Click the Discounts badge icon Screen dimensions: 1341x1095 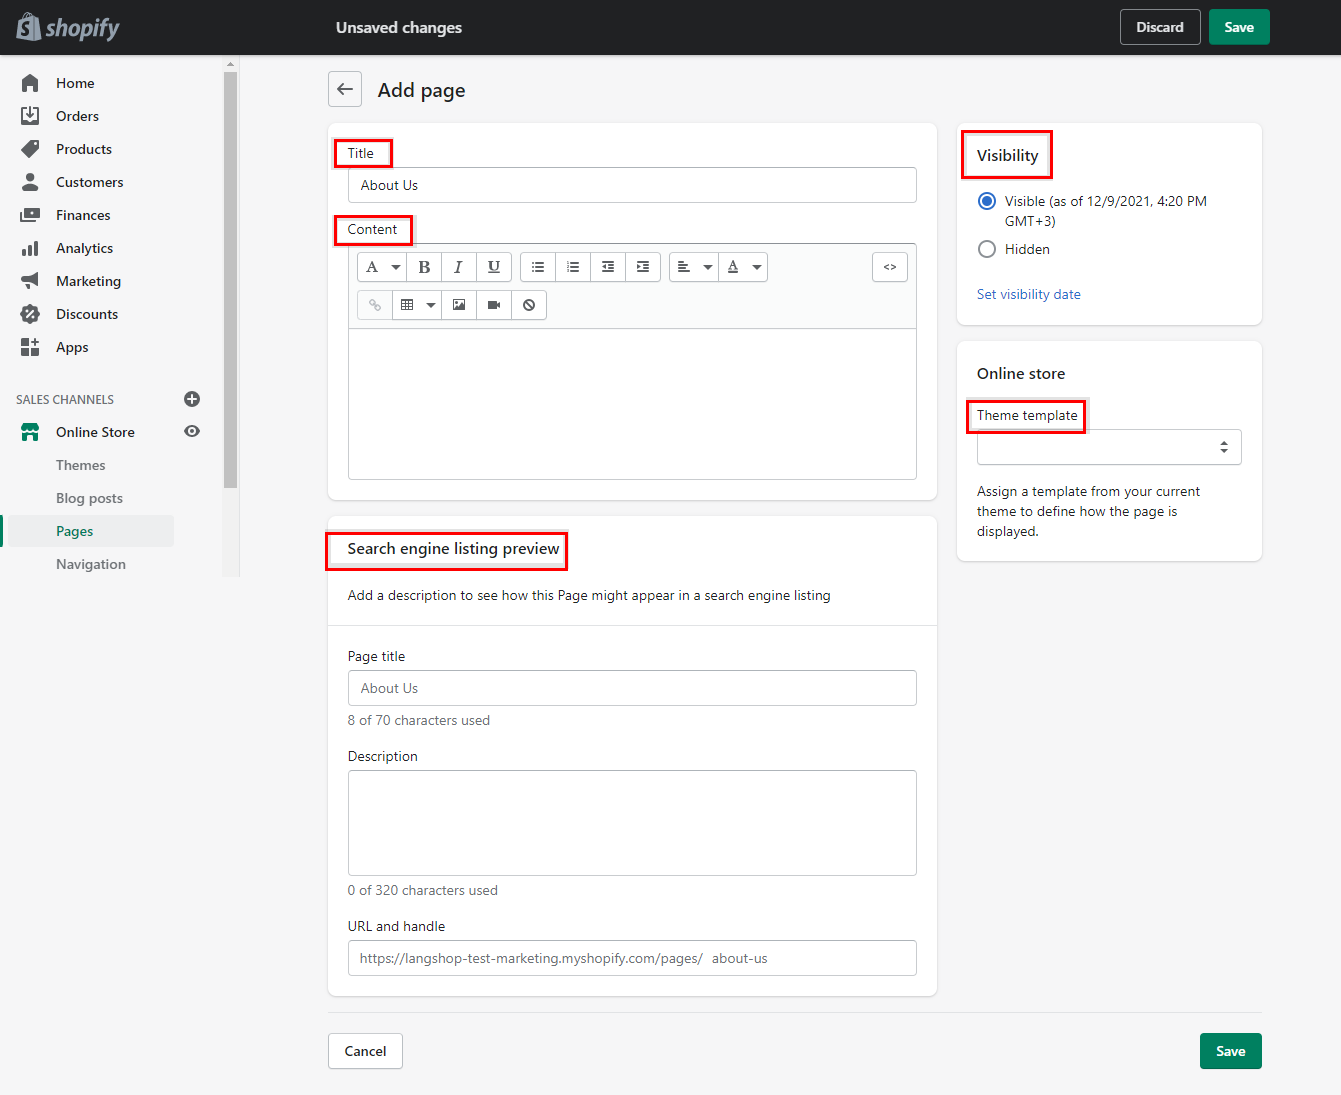click(30, 314)
